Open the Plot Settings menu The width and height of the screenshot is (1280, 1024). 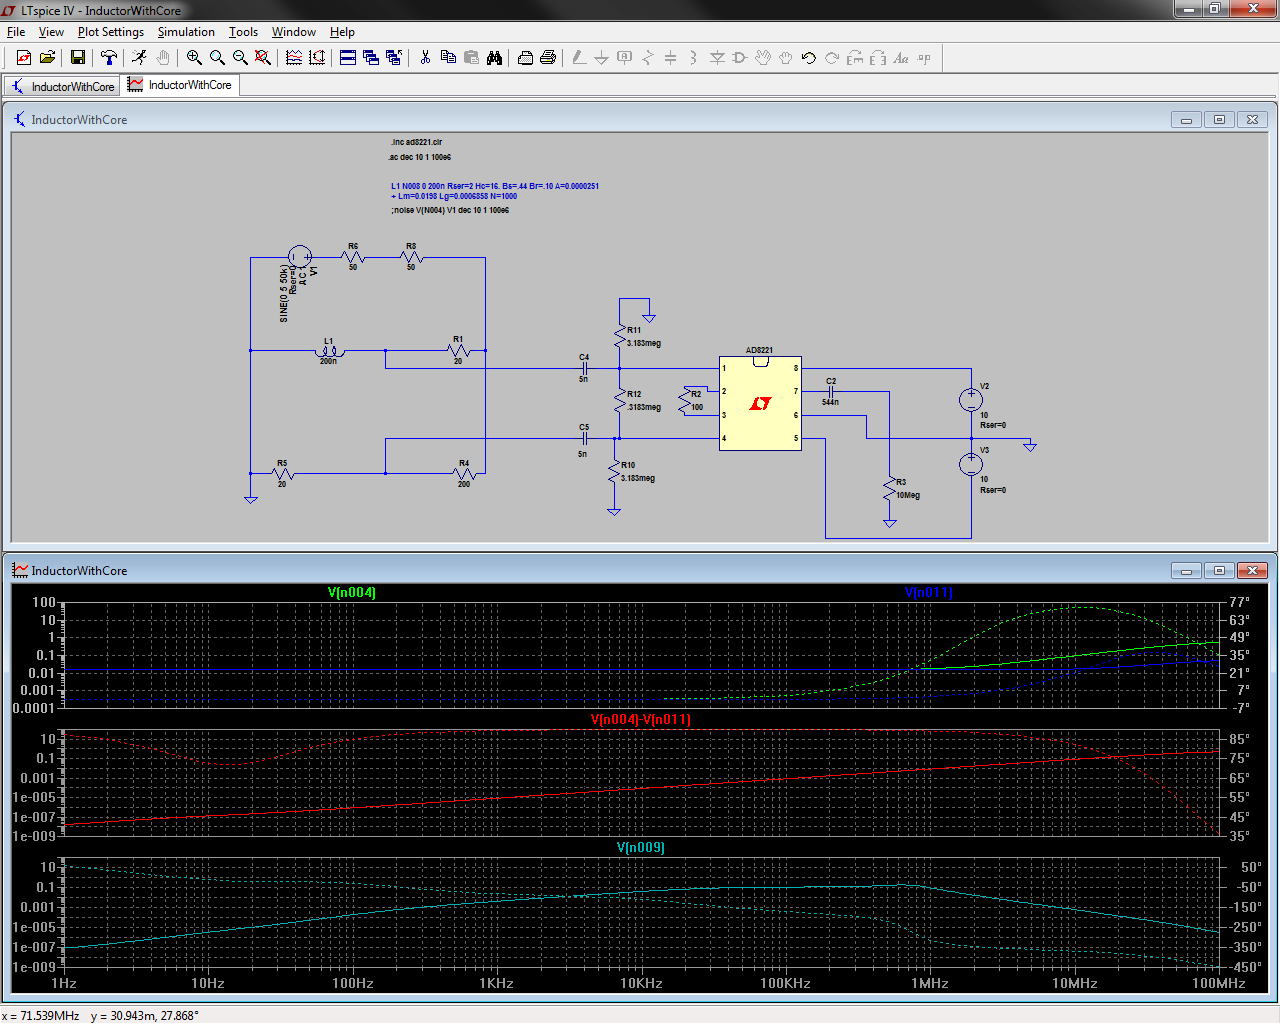point(111,32)
